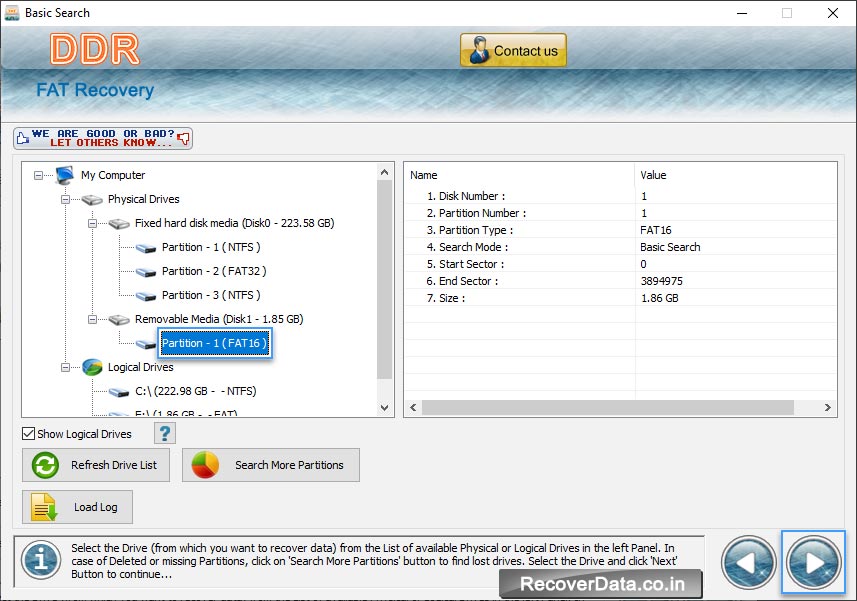
Task: Select Partition - 3 (NTFS) in tree
Action: click(211, 295)
